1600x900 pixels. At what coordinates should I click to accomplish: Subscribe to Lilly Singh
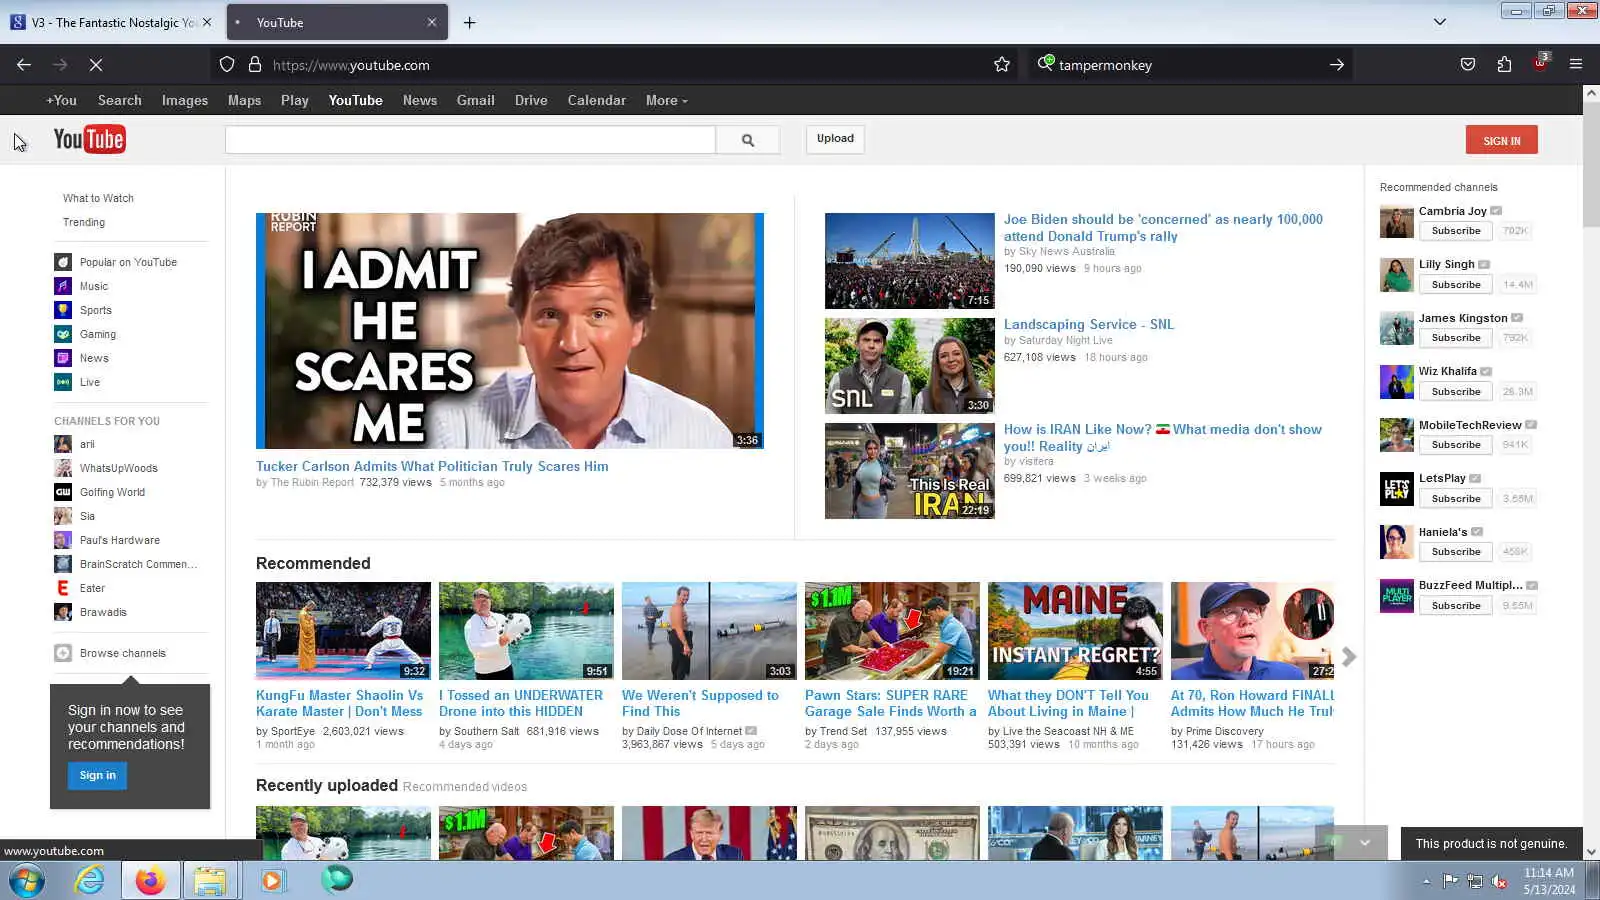click(x=1456, y=285)
